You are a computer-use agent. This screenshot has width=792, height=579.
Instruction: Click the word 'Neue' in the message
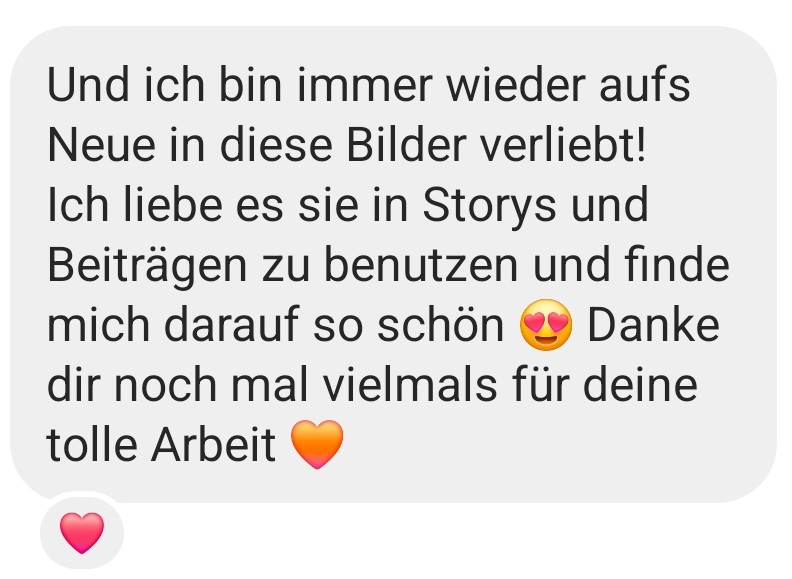coord(101,144)
